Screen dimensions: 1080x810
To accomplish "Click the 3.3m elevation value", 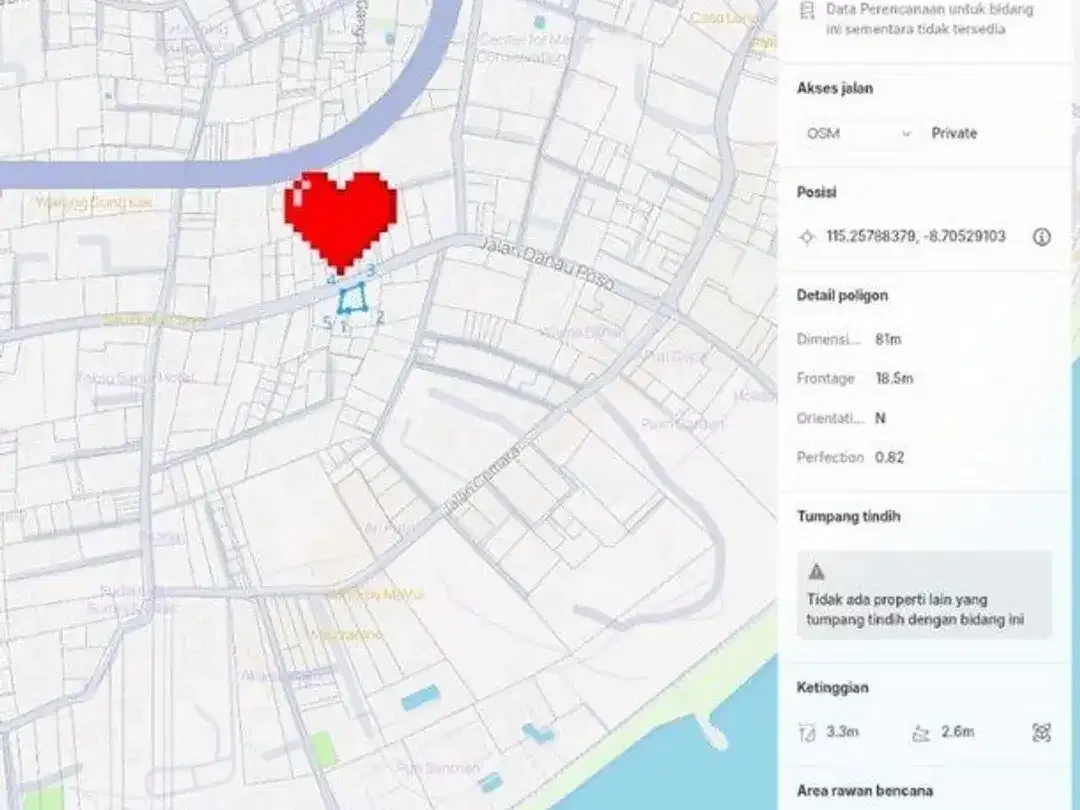I will 842,732.
